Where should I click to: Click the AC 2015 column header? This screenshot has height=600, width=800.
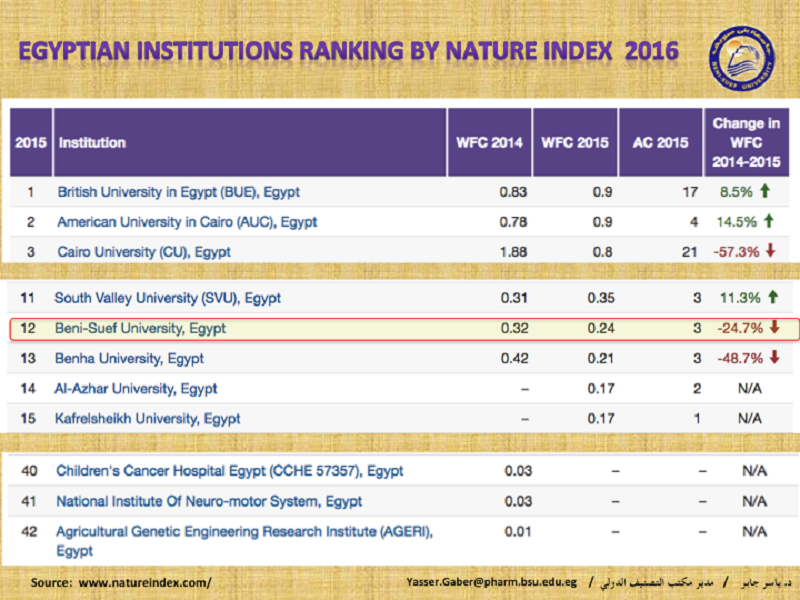(661, 142)
